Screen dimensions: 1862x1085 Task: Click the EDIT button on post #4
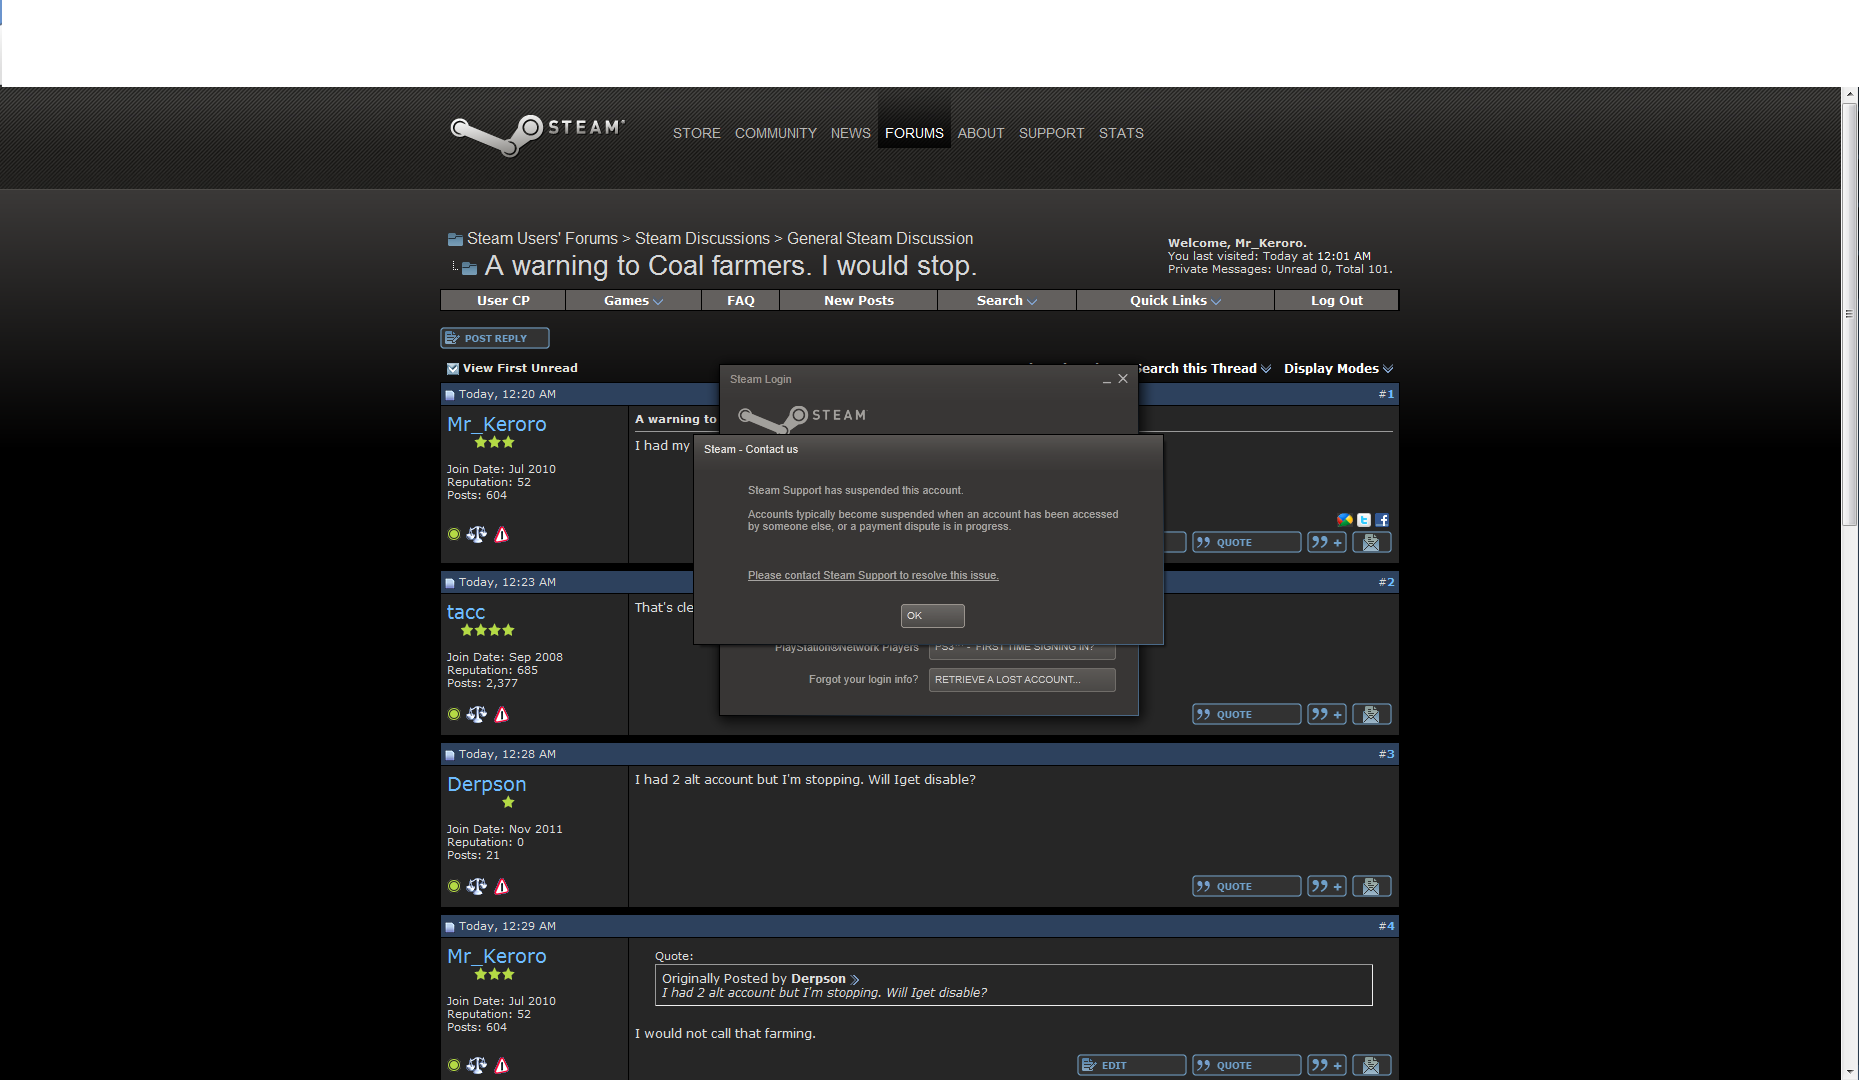[1132, 1066]
